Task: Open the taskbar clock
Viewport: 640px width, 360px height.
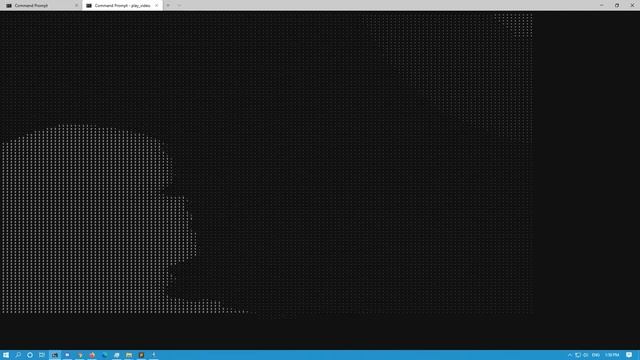Action: [612, 355]
